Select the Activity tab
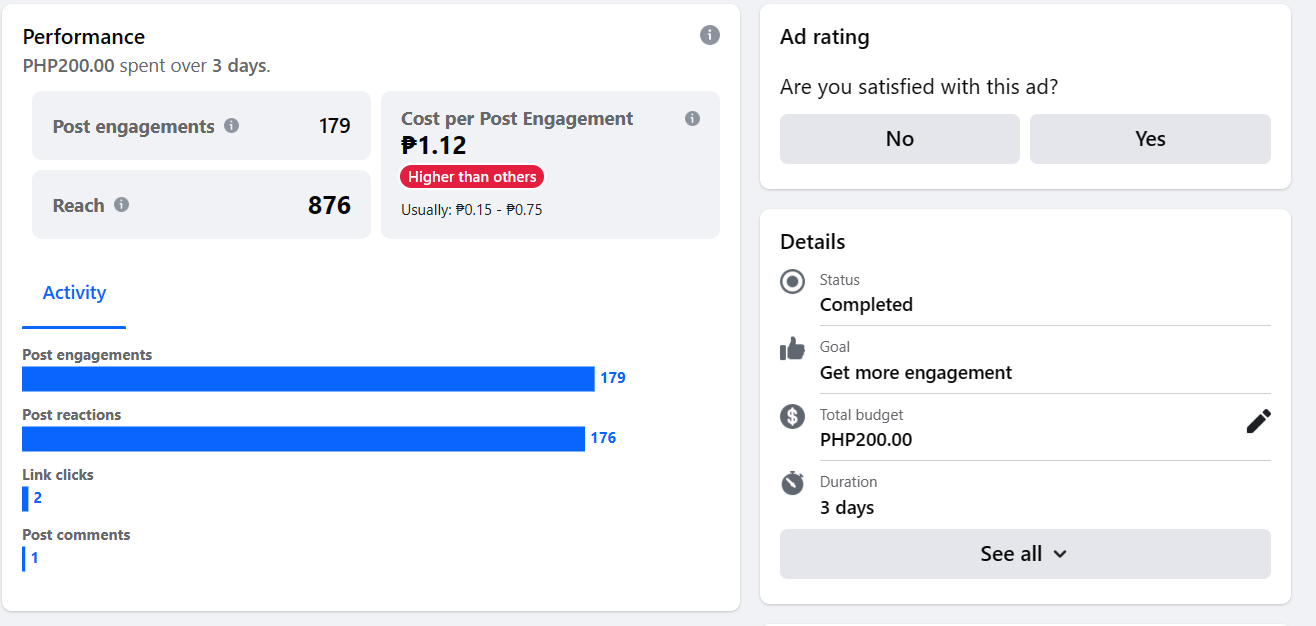1316x626 pixels. 74,293
